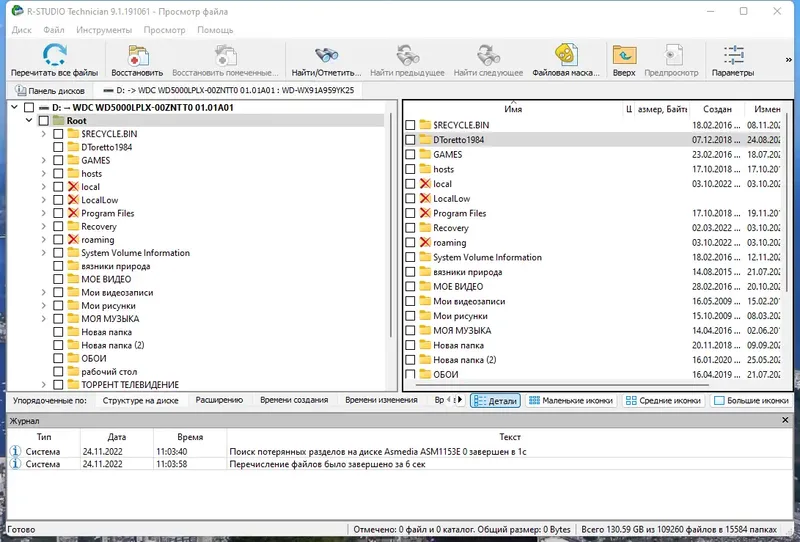The width and height of the screenshot is (800, 542).
Task: Check hosts checkbox in the file list
Action: click(x=410, y=169)
